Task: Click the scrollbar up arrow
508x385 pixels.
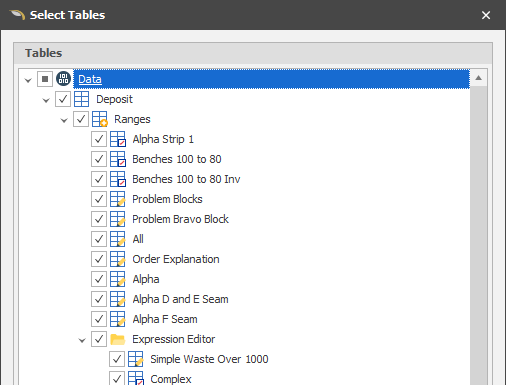Action: [x=479, y=78]
